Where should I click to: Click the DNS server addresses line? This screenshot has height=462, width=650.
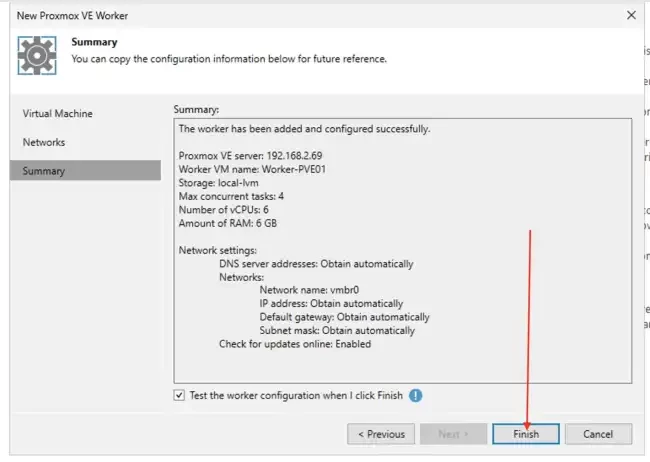316,264
